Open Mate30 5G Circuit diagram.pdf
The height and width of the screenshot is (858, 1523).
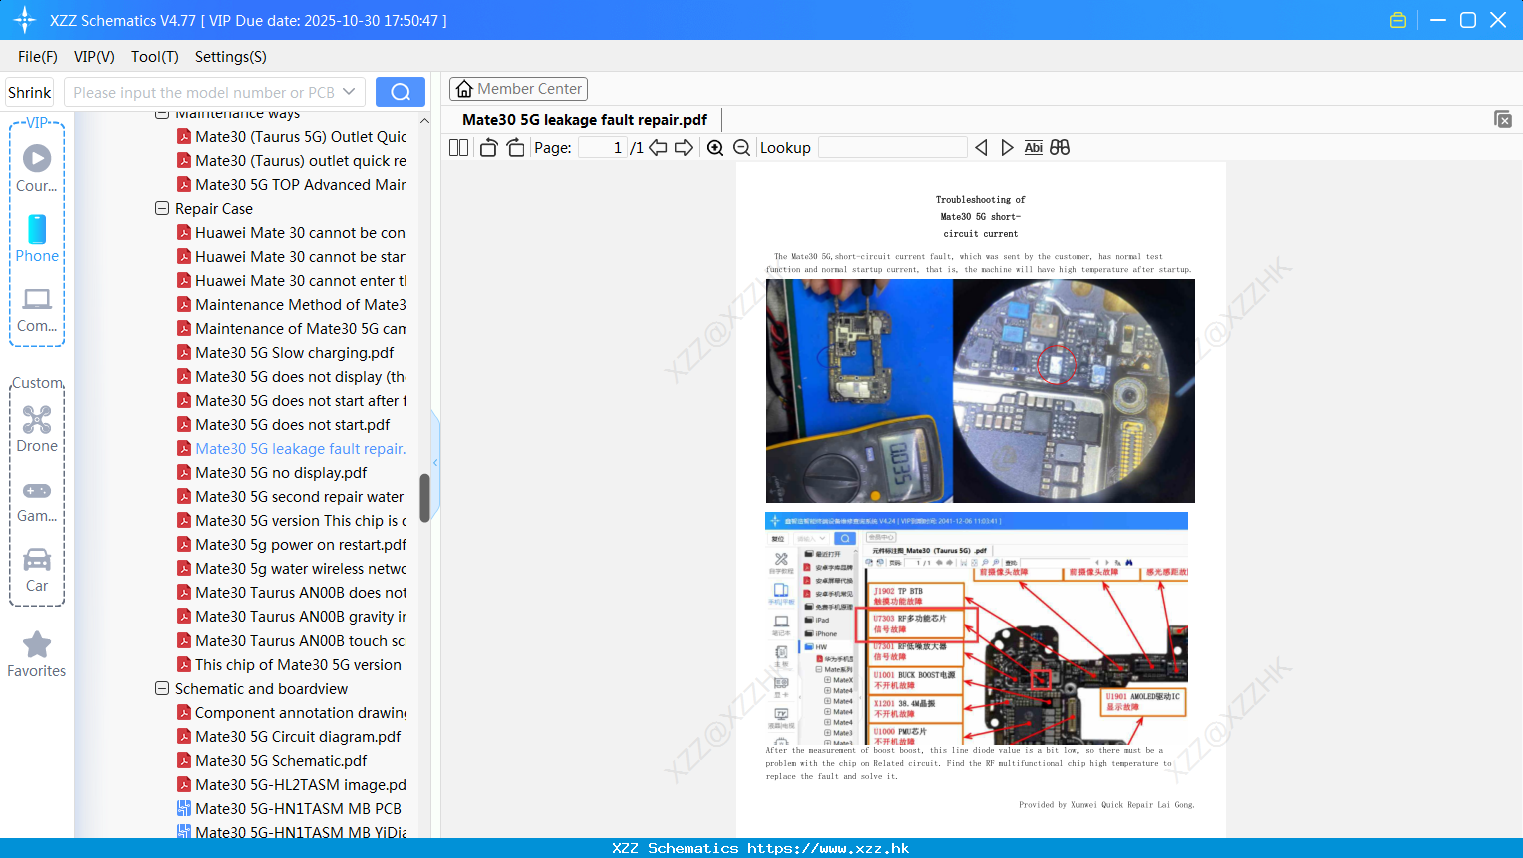pos(289,737)
